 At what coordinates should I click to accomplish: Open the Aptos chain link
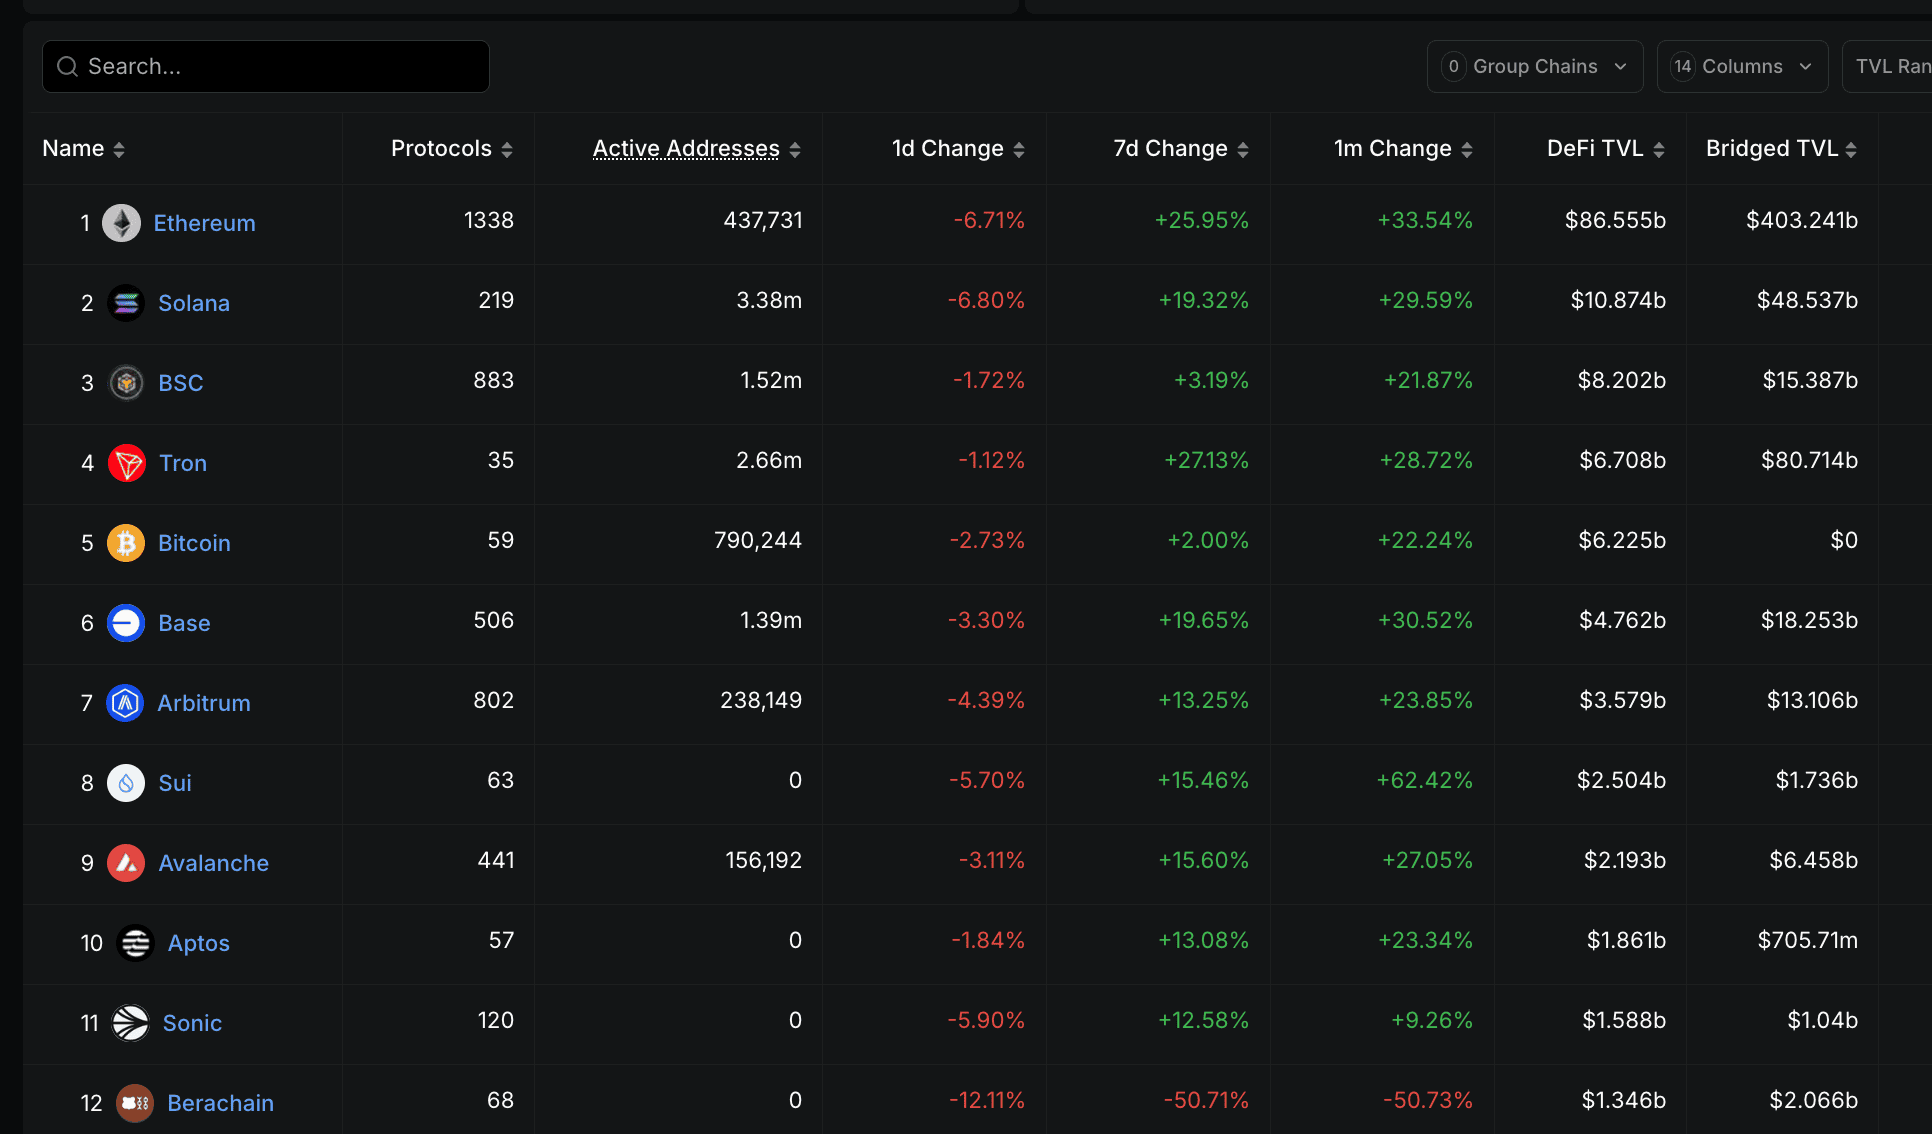(198, 943)
